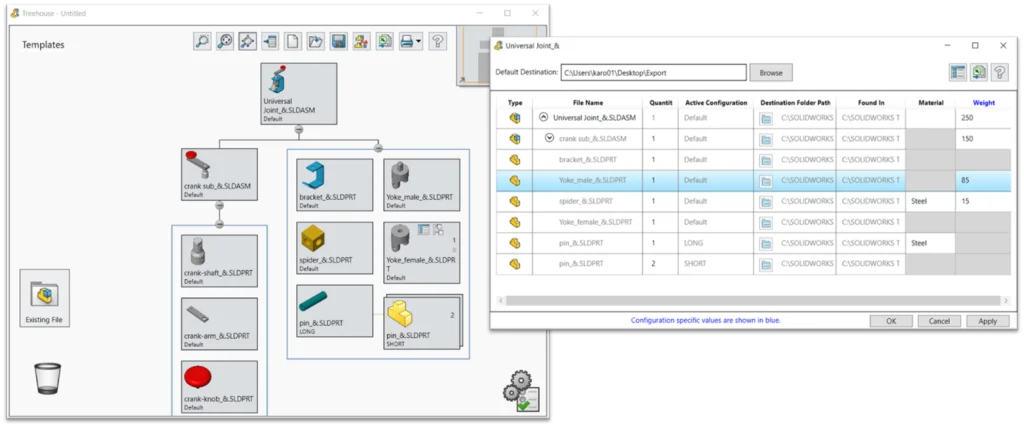Select the Yoke_female_&.SLDPRT node
The width and height of the screenshot is (1024, 427).
[422, 253]
